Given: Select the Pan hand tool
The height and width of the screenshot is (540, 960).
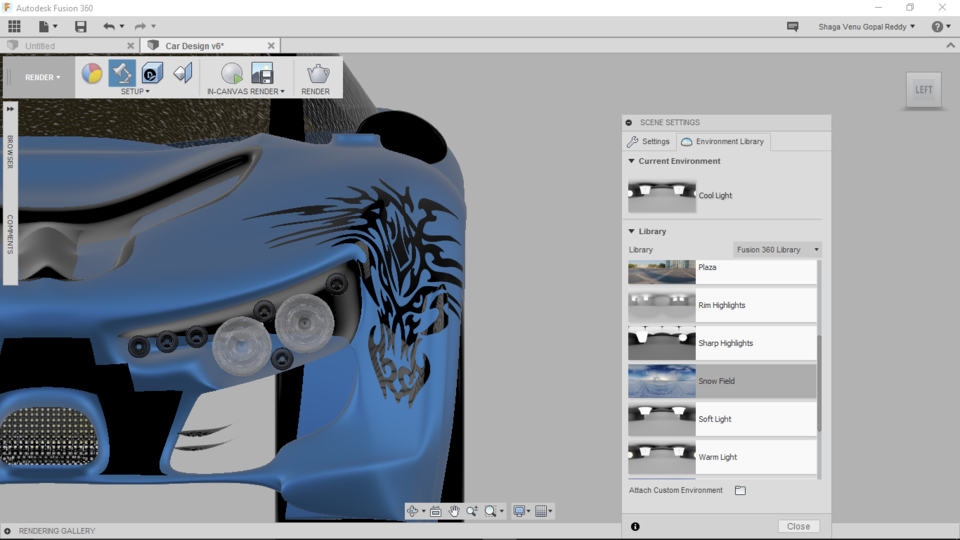Looking at the screenshot, I should pos(454,511).
